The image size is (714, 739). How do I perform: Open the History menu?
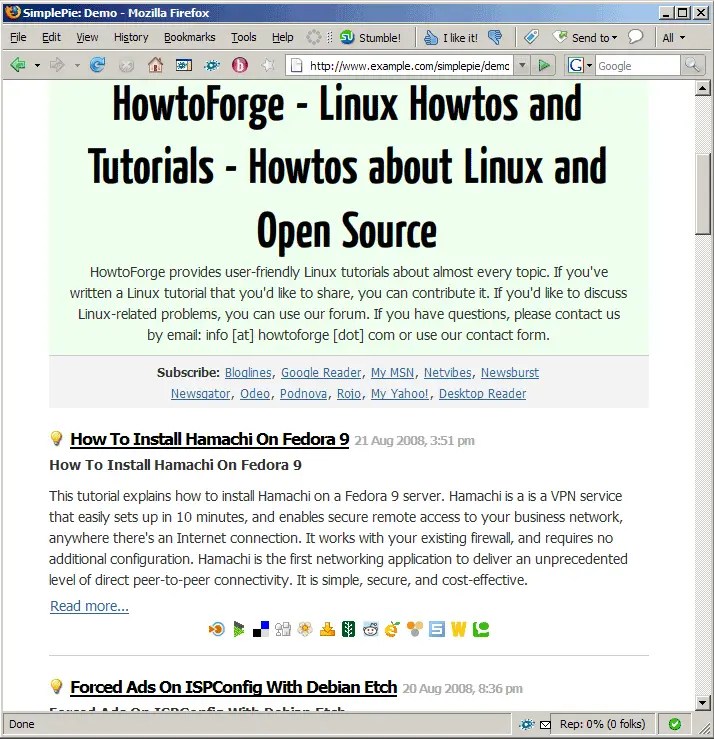click(x=131, y=37)
